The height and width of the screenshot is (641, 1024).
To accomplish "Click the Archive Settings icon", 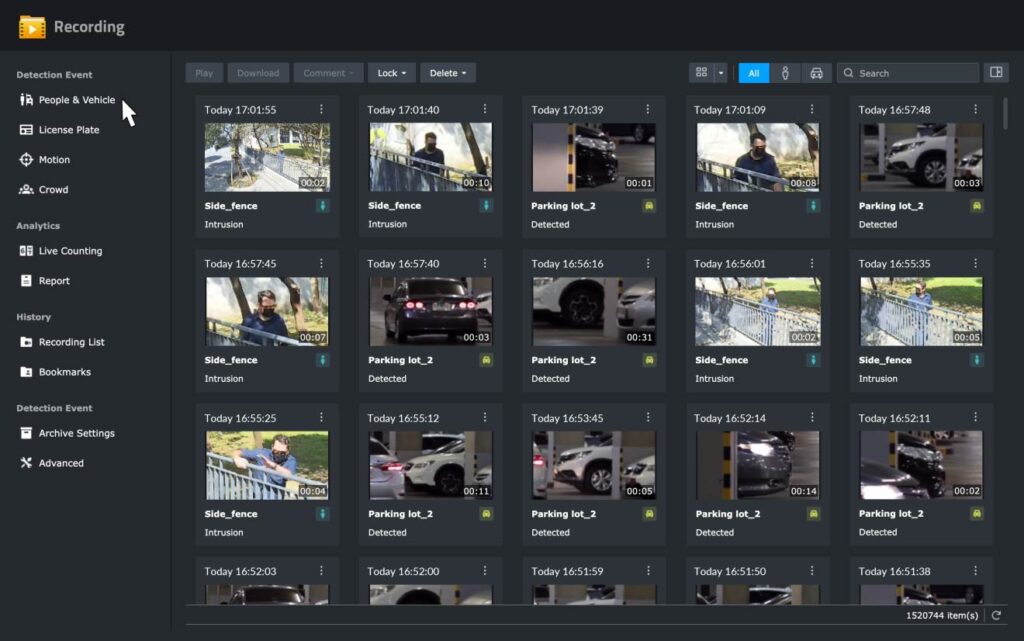I will pyautogui.click(x=26, y=433).
